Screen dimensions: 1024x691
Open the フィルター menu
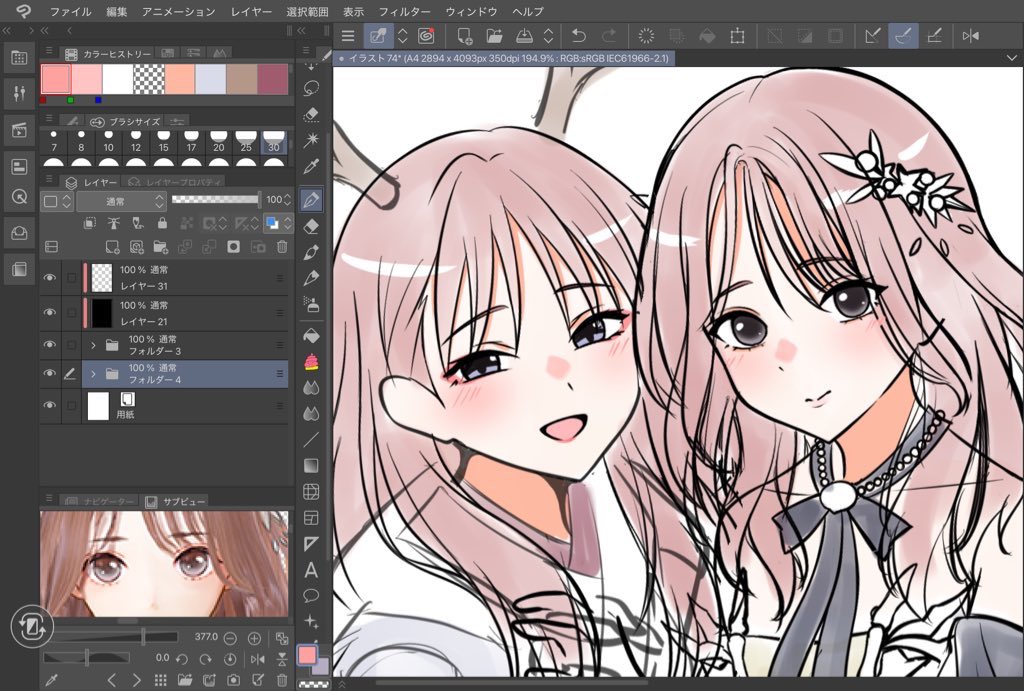[404, 12]
